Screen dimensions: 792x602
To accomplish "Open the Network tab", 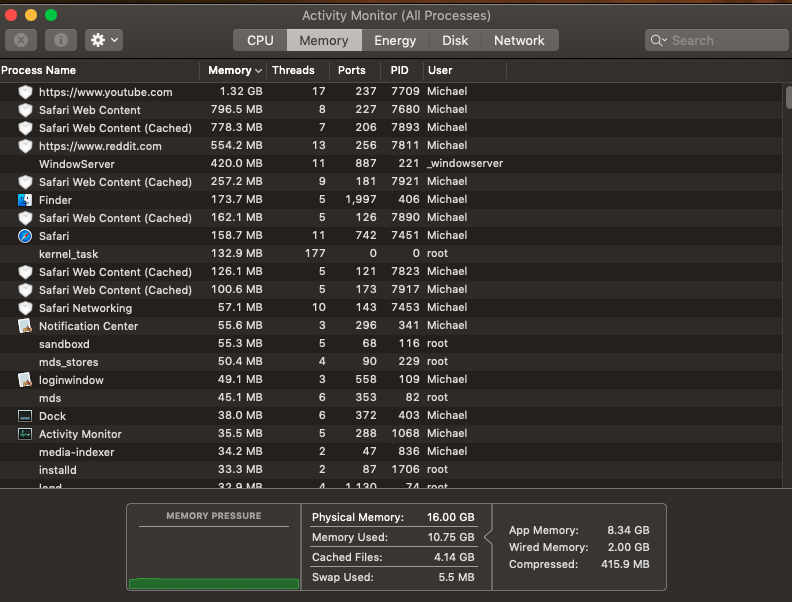I will [x=519, y=40].
